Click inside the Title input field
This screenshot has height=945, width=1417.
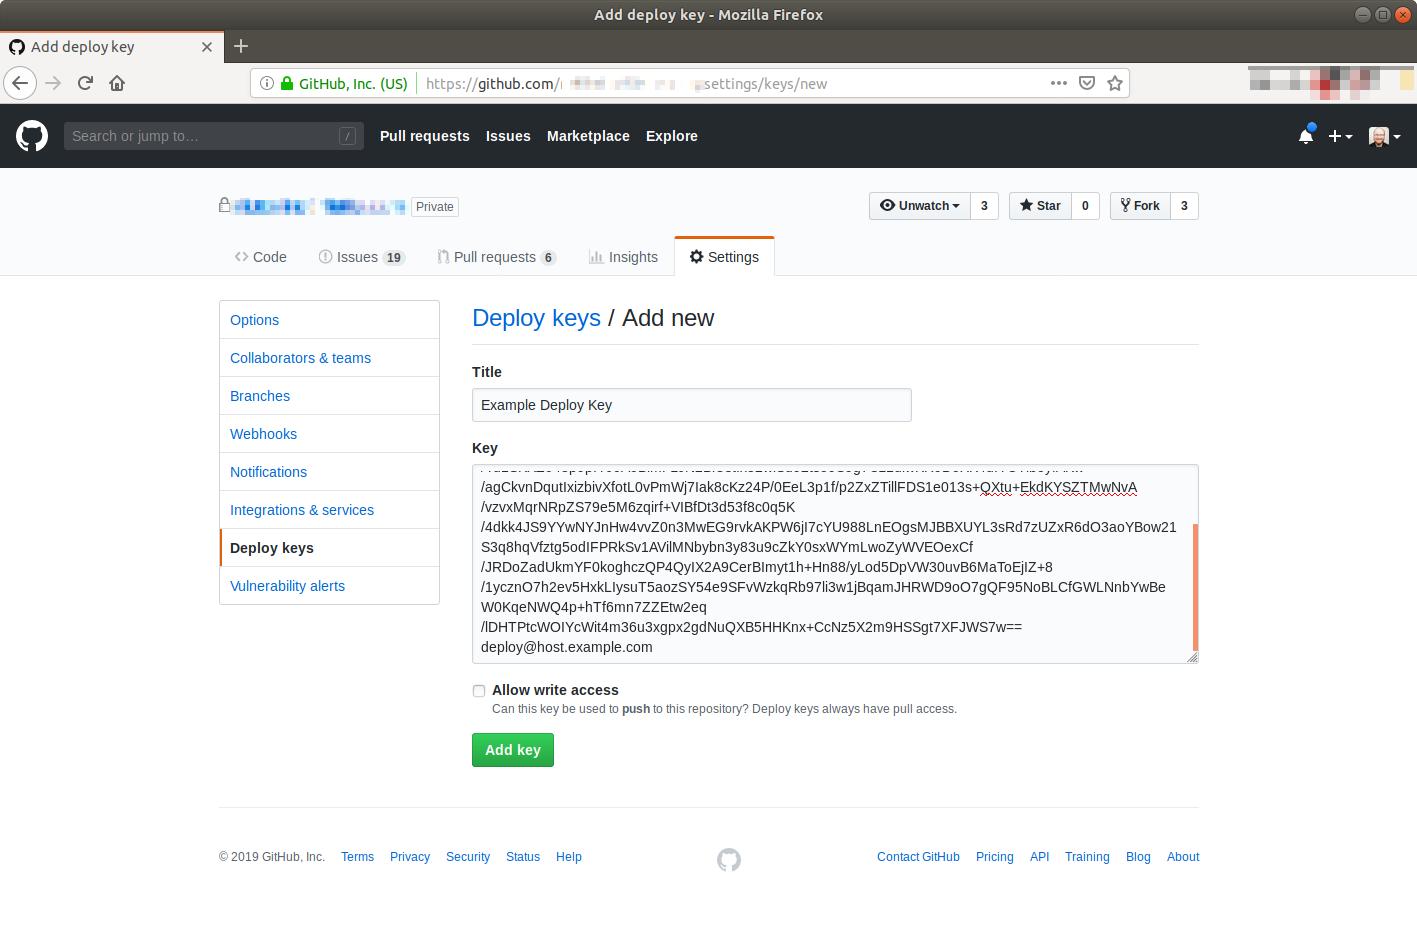coord(691,405)
